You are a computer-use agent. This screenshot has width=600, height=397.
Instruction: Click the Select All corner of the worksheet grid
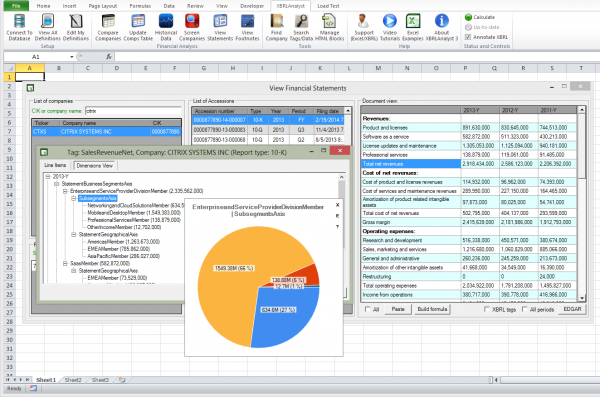(x=9, y=68)
